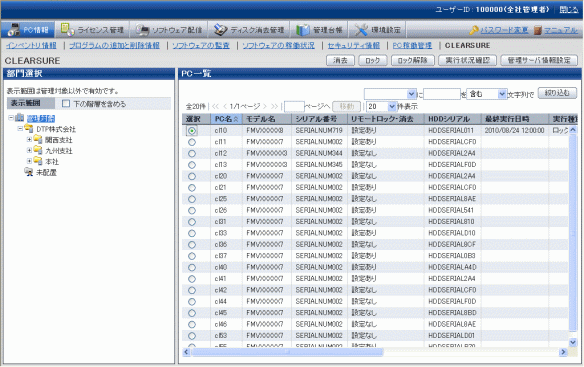This screenshot has height=367, width=584.
Task: Open the filter column dropdown
Action: point(390,94)
